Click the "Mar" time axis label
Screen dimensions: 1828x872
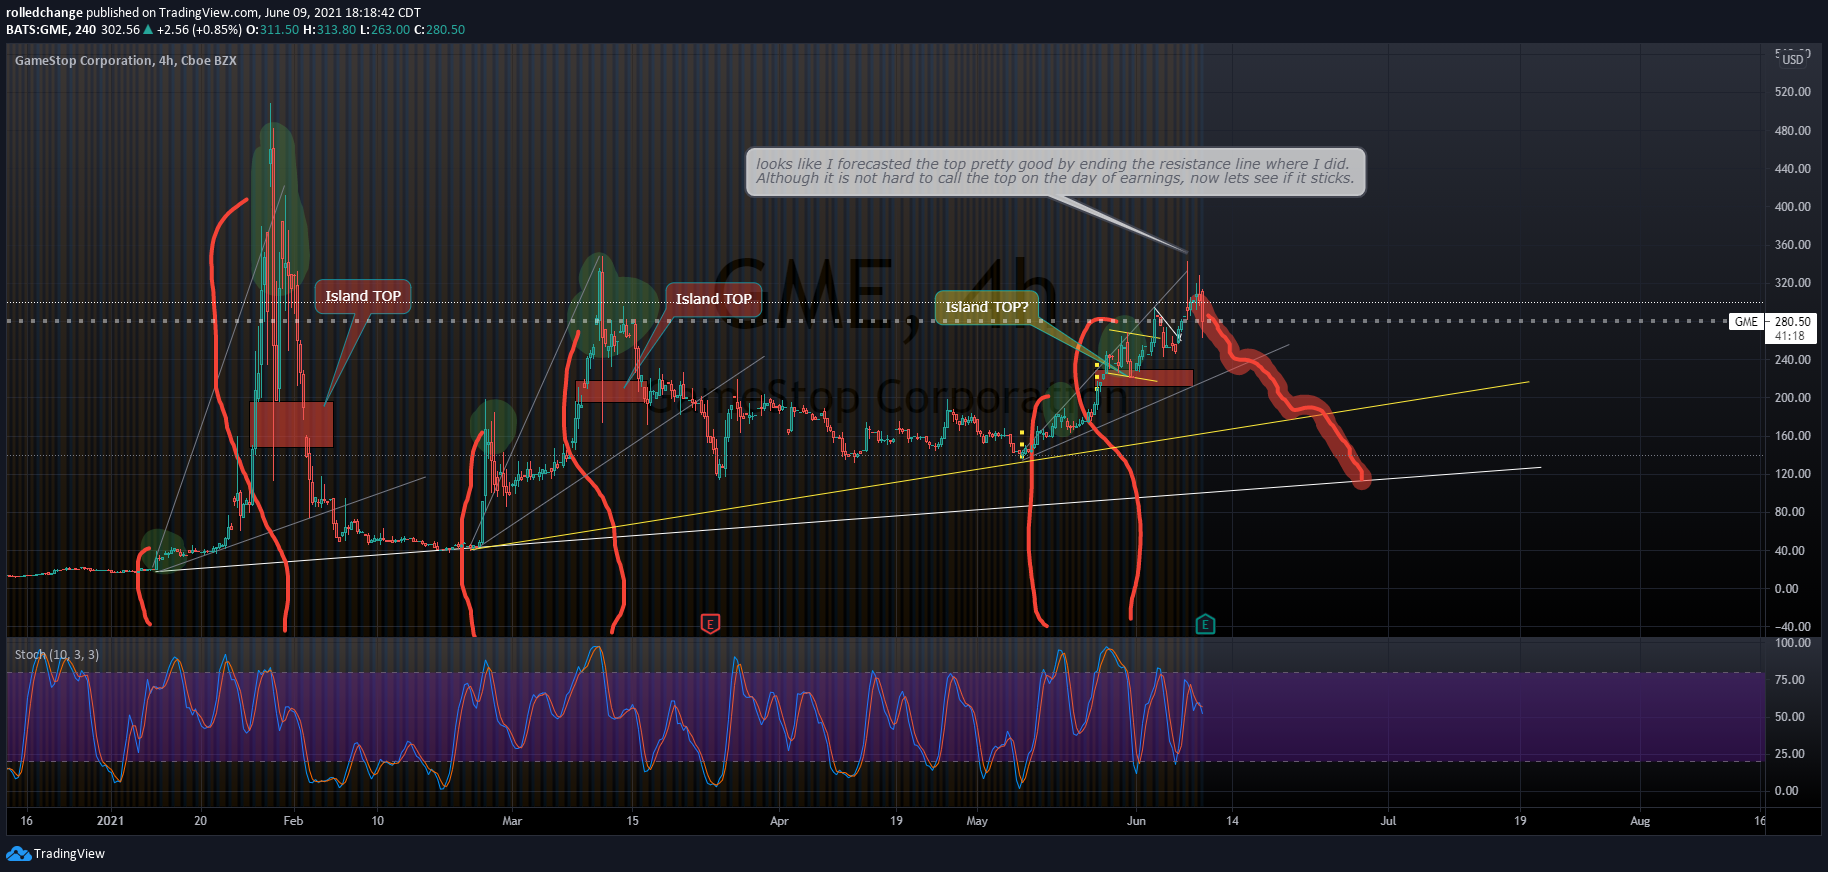pos(512,821)
